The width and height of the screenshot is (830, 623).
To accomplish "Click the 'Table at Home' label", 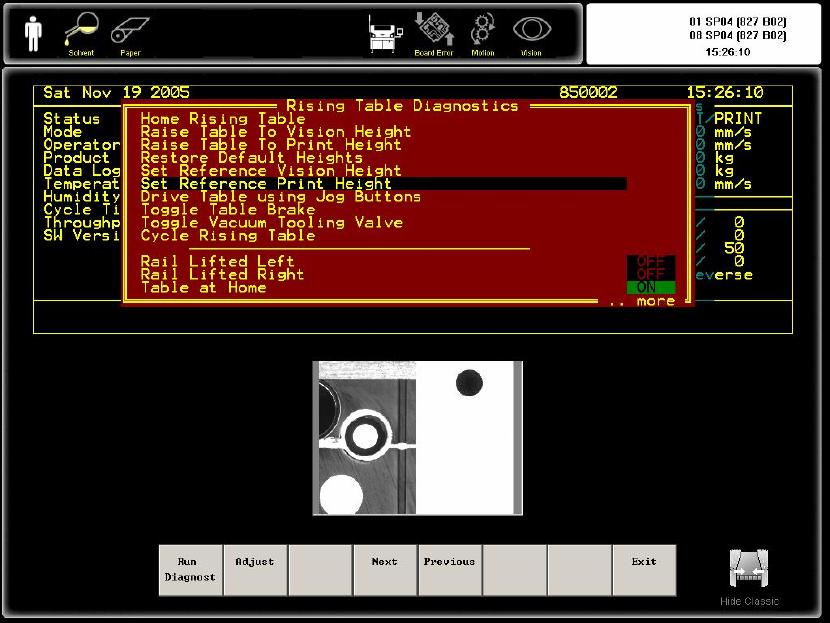I will click(203, 287).
